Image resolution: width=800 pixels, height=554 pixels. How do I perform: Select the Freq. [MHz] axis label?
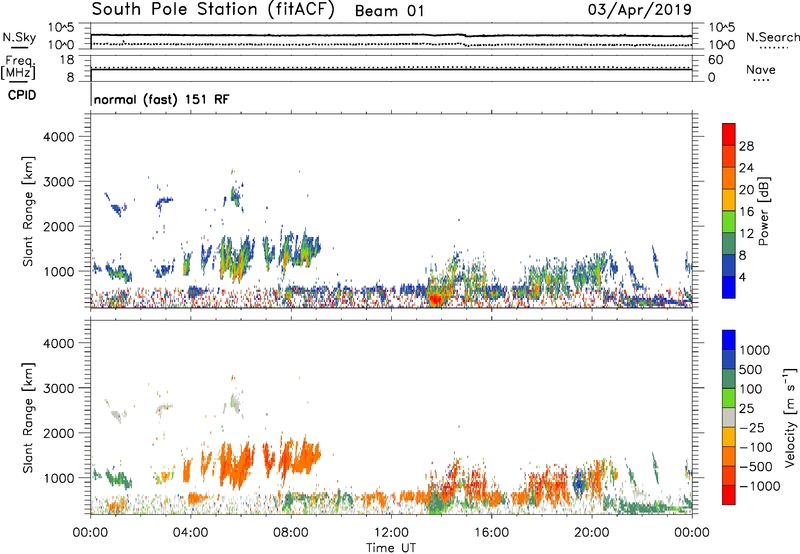click(19, 67)
